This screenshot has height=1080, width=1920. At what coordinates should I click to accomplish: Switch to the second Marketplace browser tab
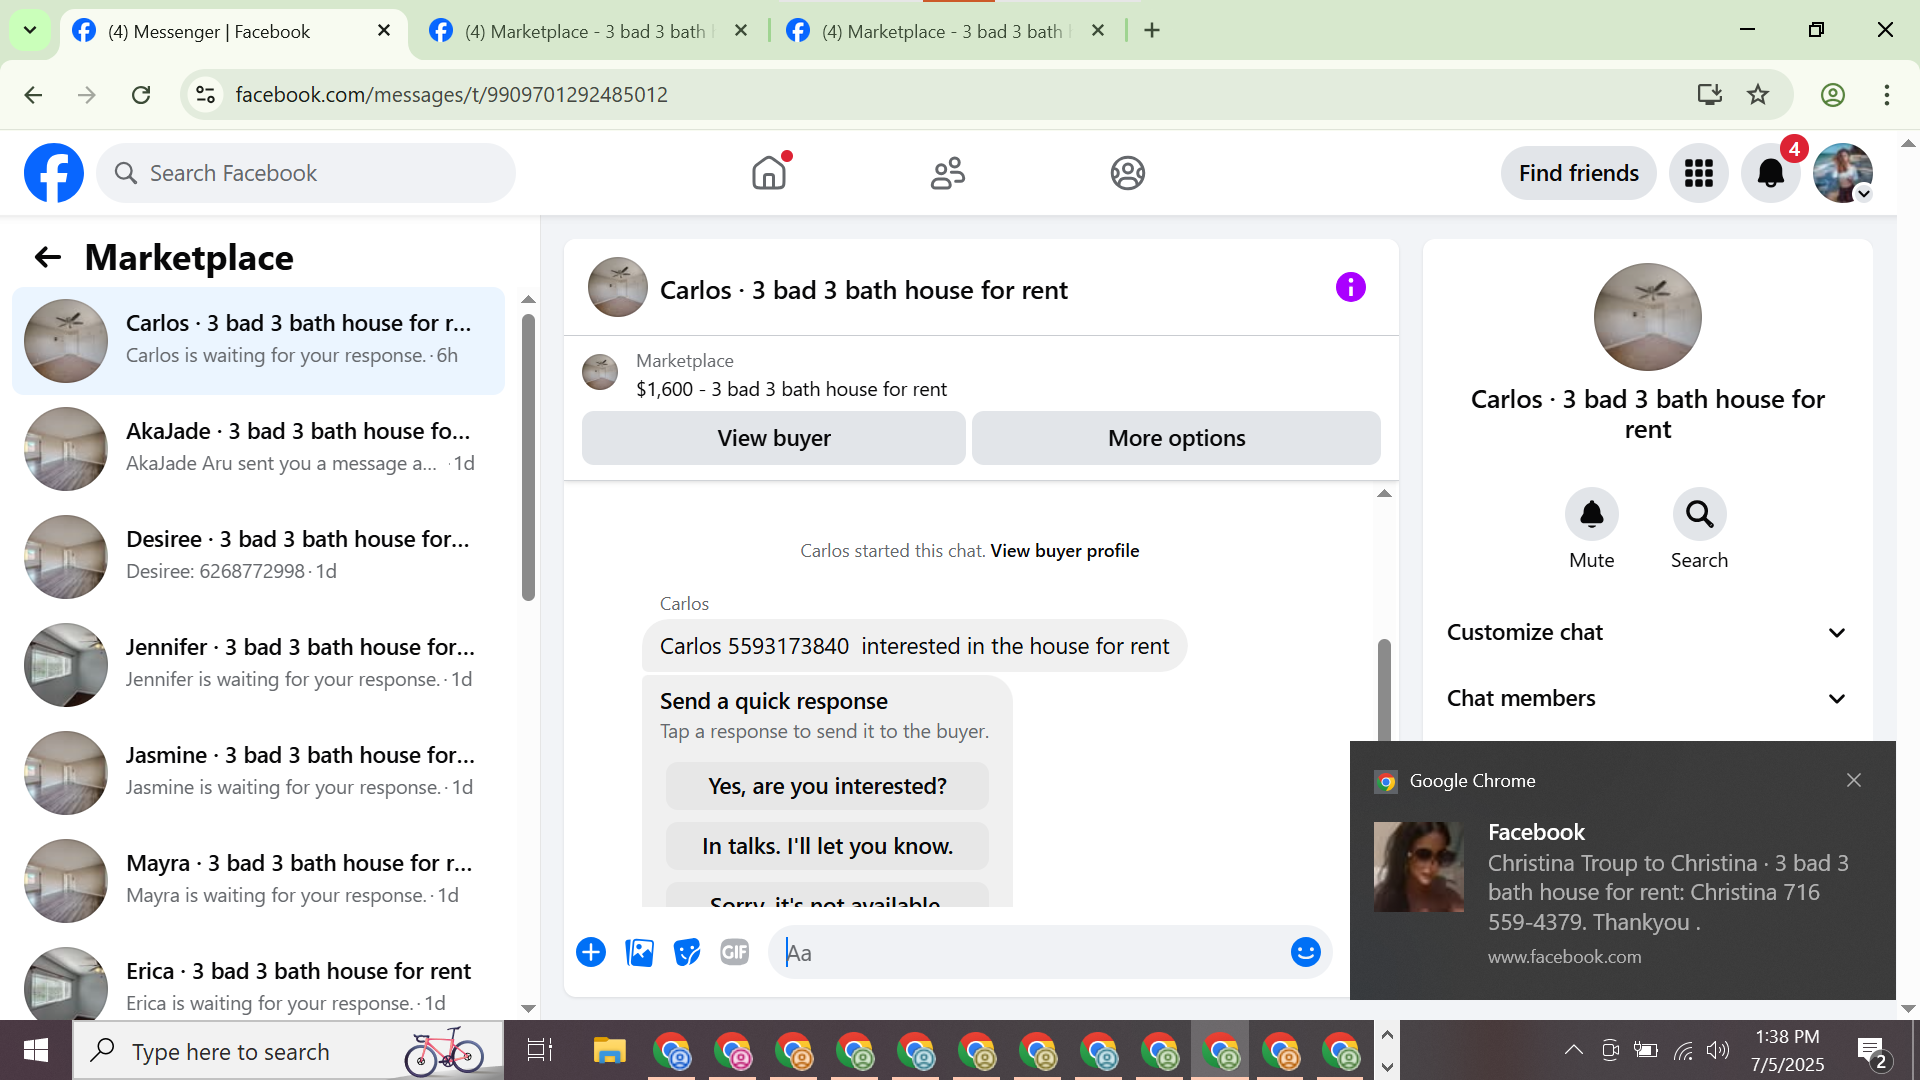pos(940,31)
